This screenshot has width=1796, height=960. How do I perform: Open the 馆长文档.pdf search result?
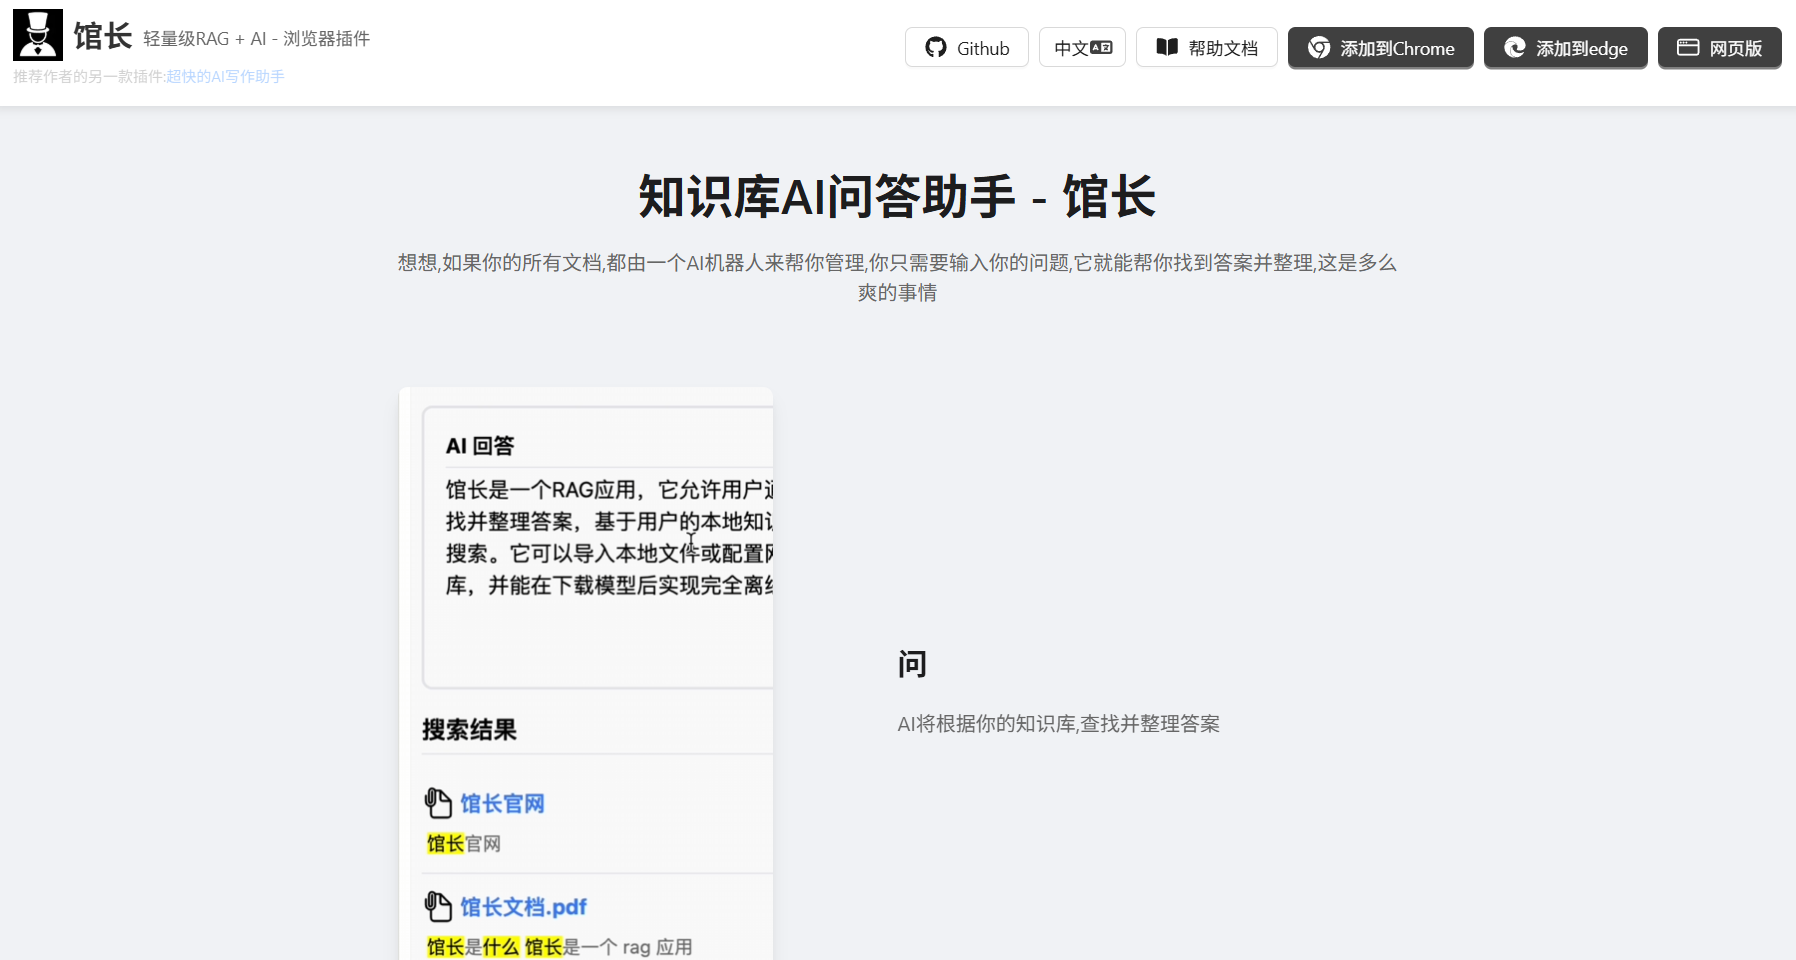click(523, 906)
